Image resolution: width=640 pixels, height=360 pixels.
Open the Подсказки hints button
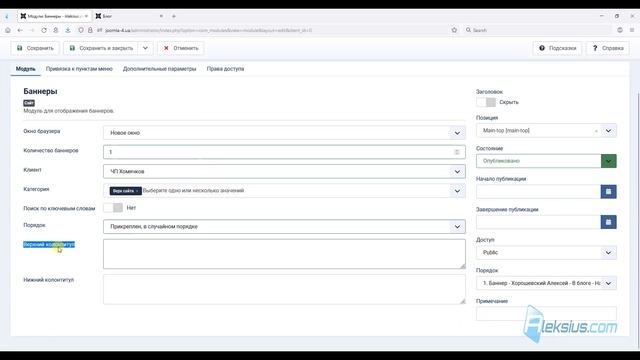click(558, 48)
